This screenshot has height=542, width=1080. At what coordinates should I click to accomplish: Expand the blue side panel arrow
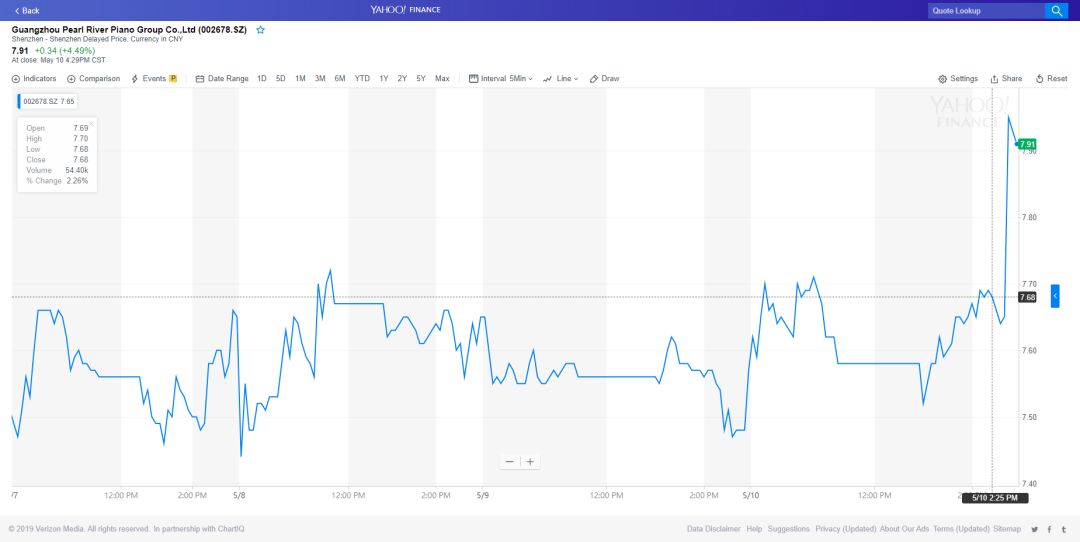point(1055,296)
